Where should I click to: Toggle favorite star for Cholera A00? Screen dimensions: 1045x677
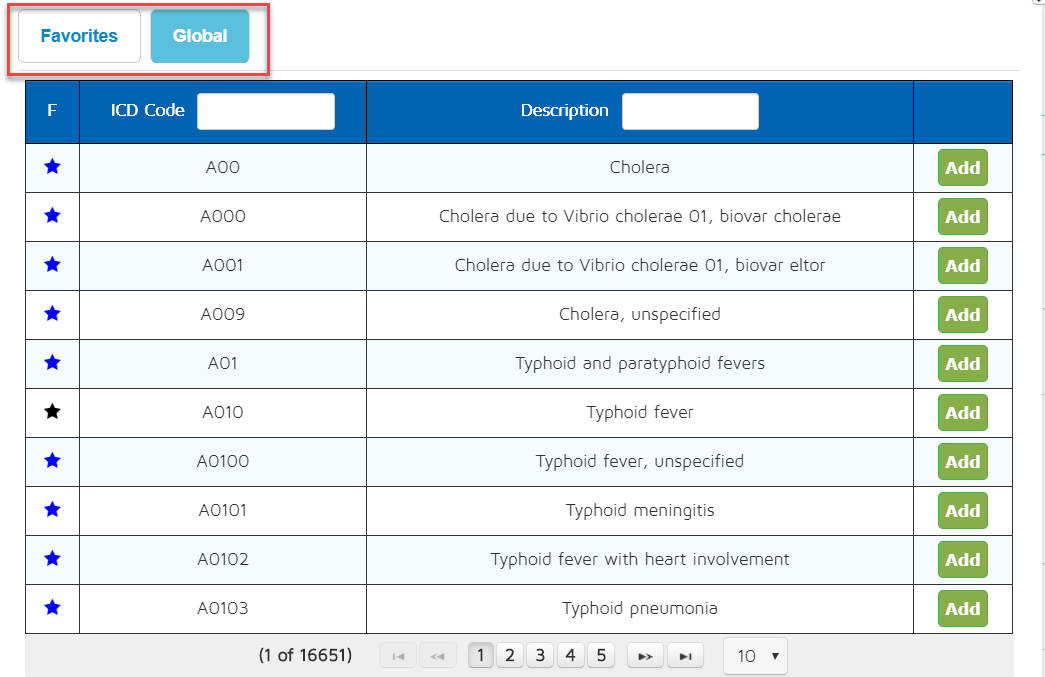[52, 167]
